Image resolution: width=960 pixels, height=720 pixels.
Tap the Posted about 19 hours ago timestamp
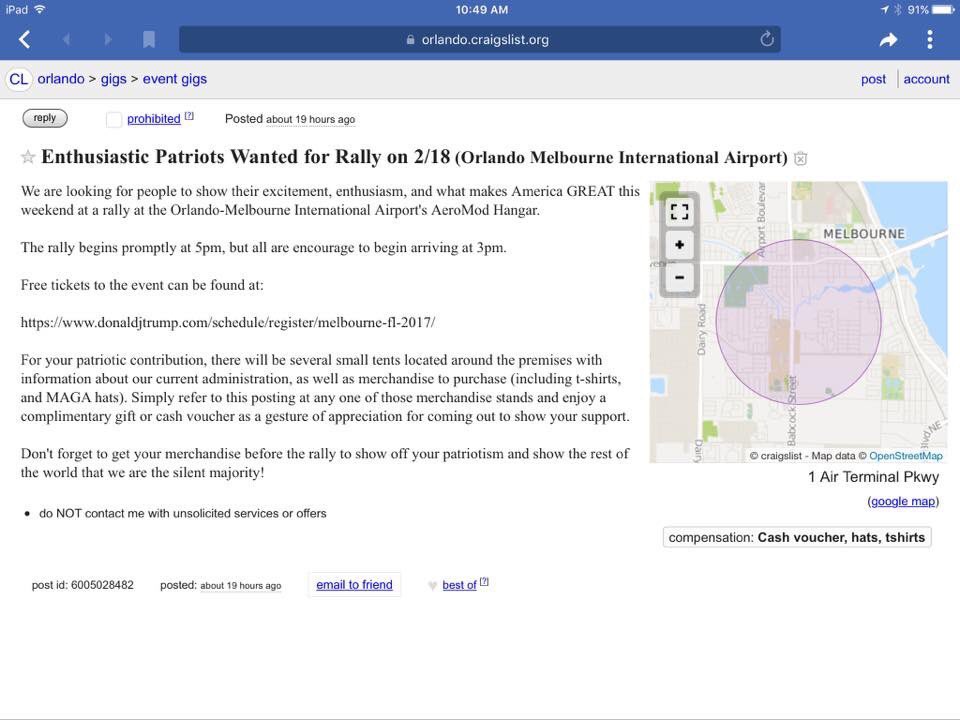coord(290,119)
